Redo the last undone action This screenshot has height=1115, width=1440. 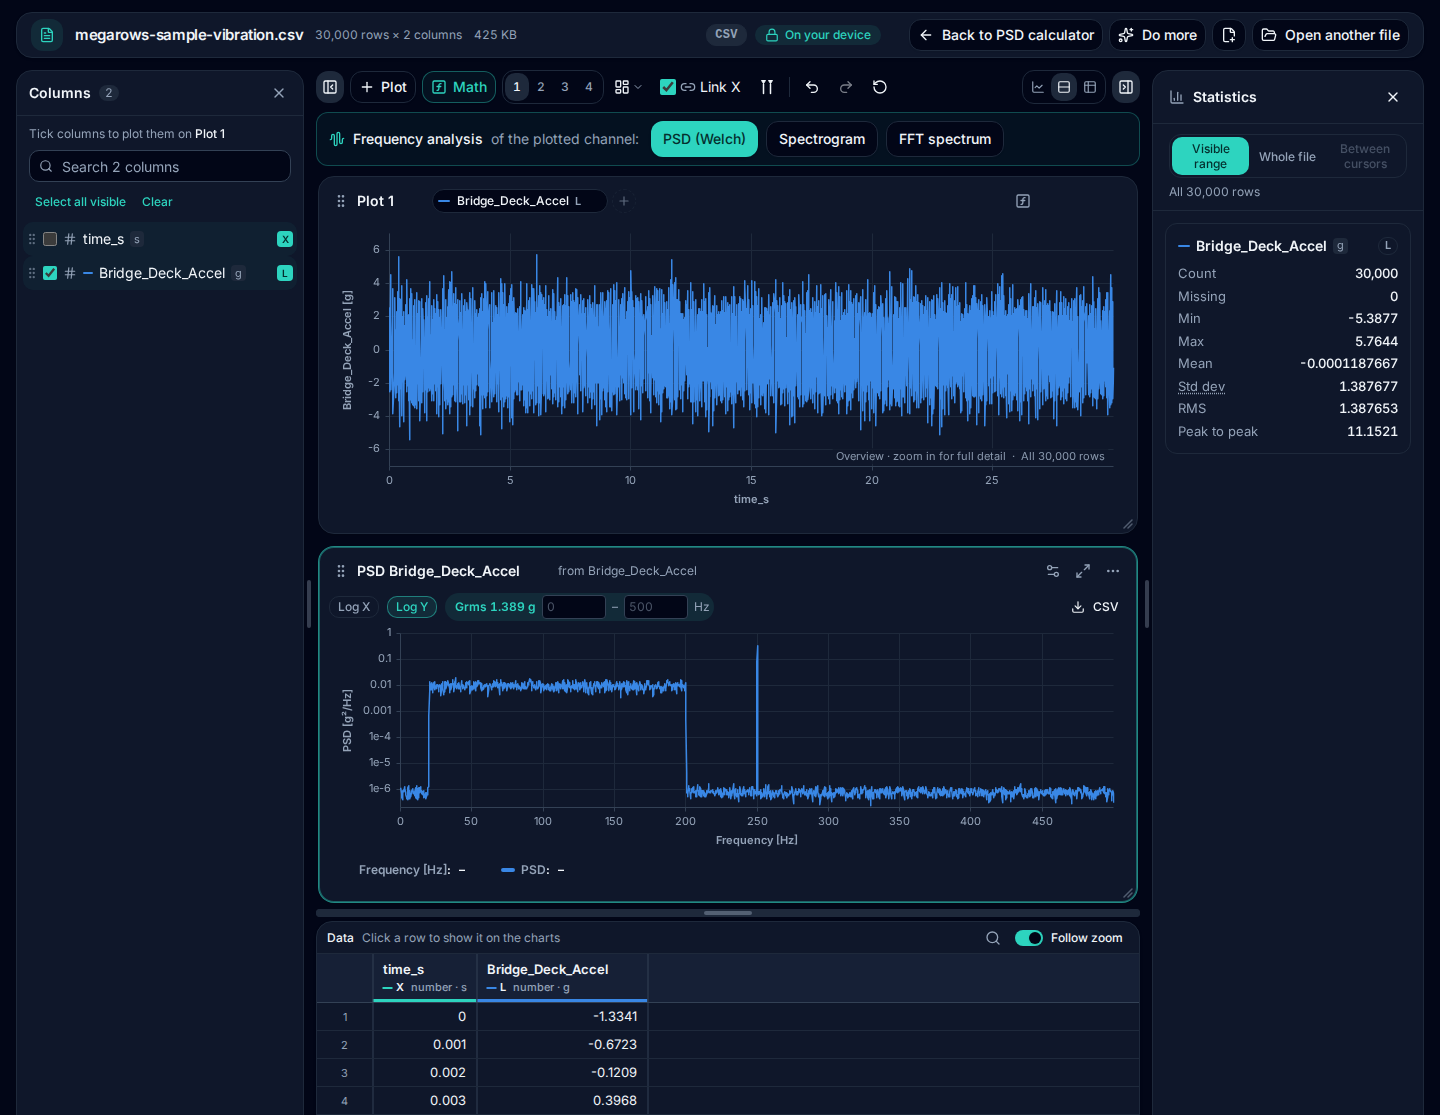point(846,87)
